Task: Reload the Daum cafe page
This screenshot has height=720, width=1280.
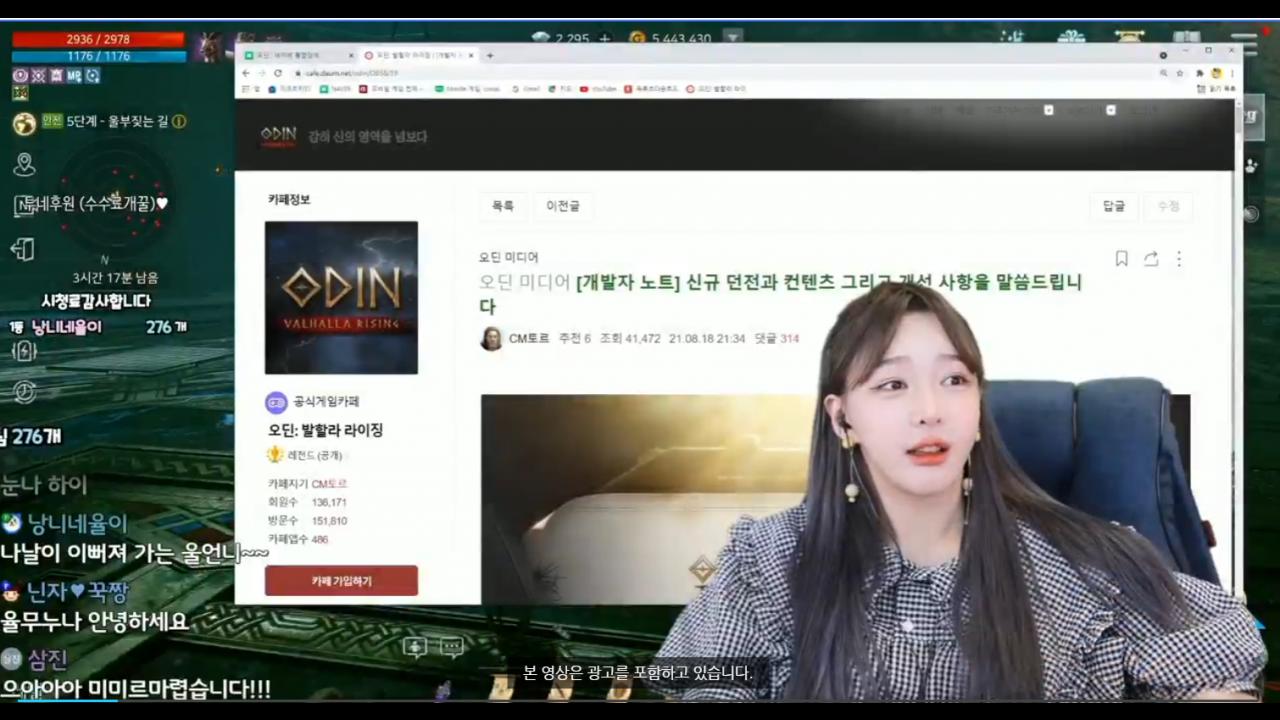Action: click(x=277, y=71)
